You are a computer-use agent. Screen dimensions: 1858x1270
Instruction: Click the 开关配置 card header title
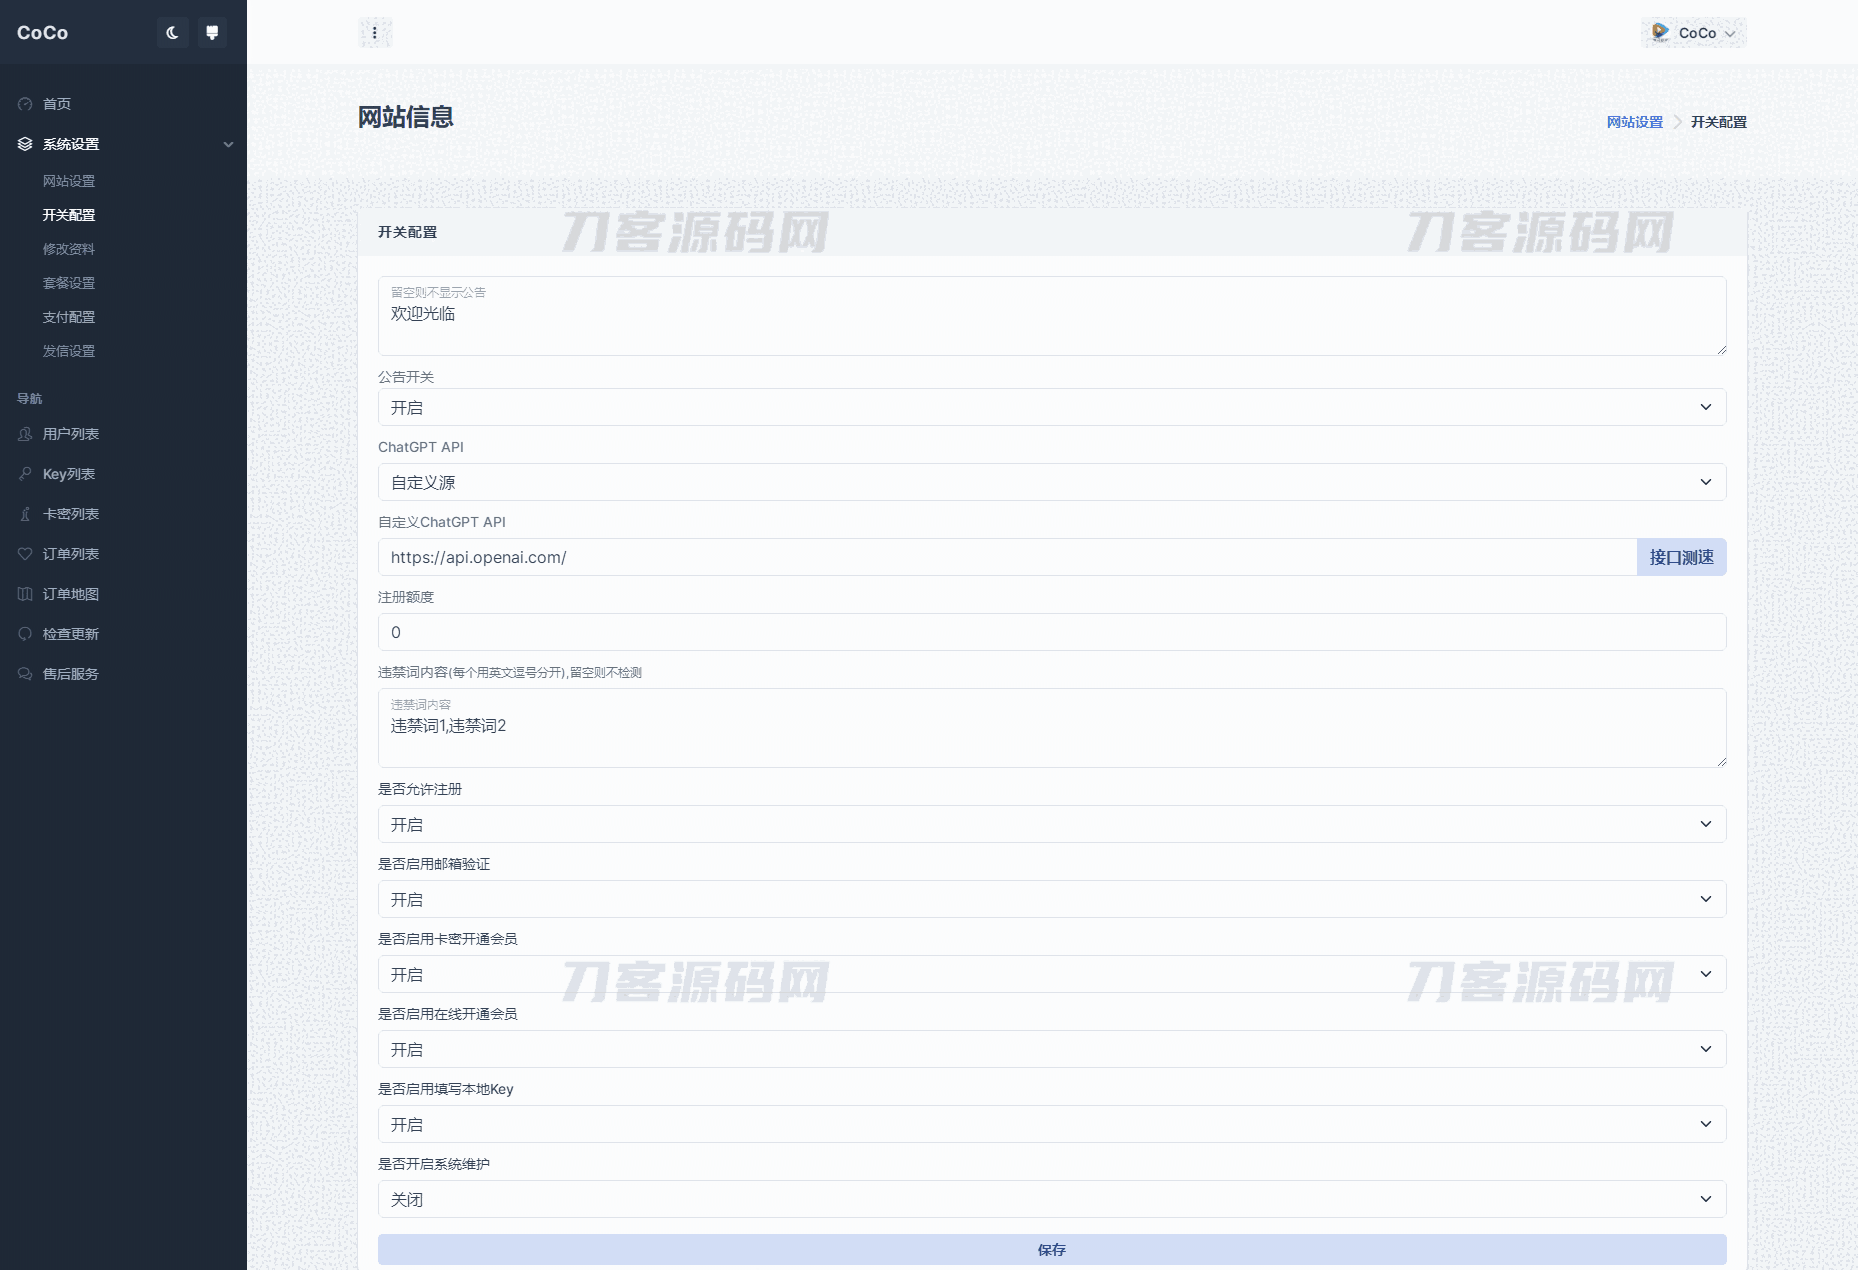[407, 232]
